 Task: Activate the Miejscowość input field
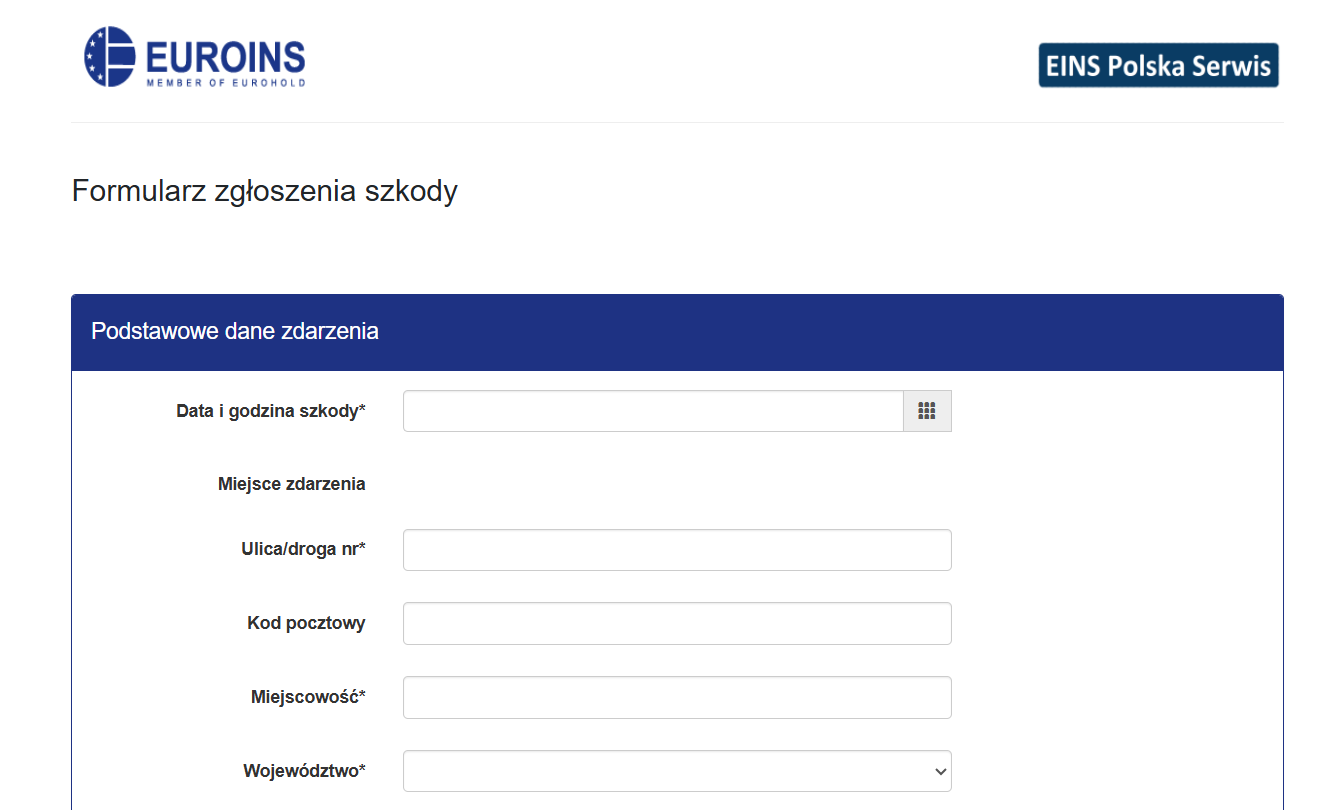677,697
